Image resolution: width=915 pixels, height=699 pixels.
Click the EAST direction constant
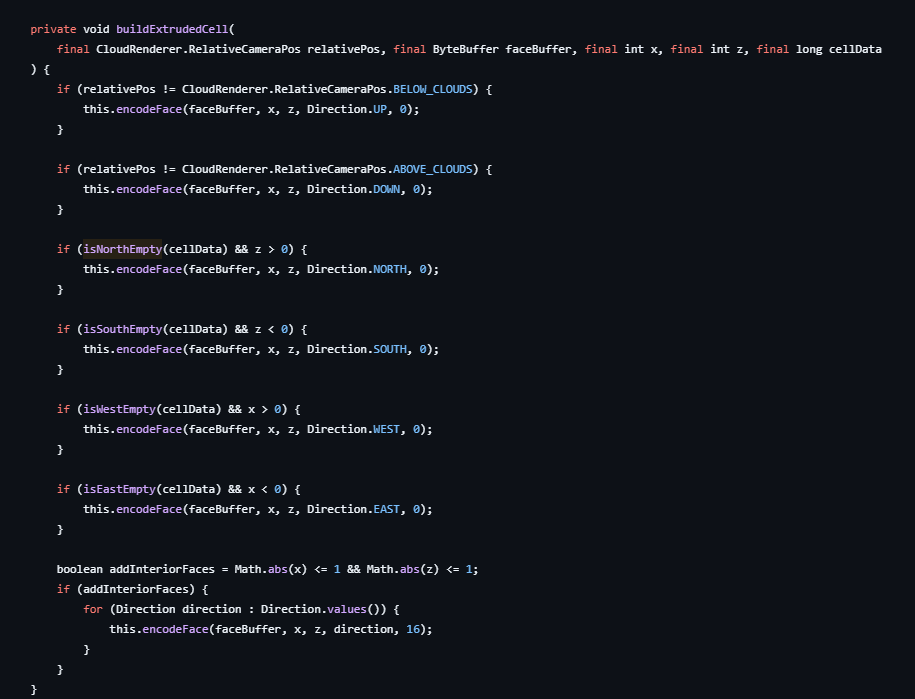pos(386,509)
